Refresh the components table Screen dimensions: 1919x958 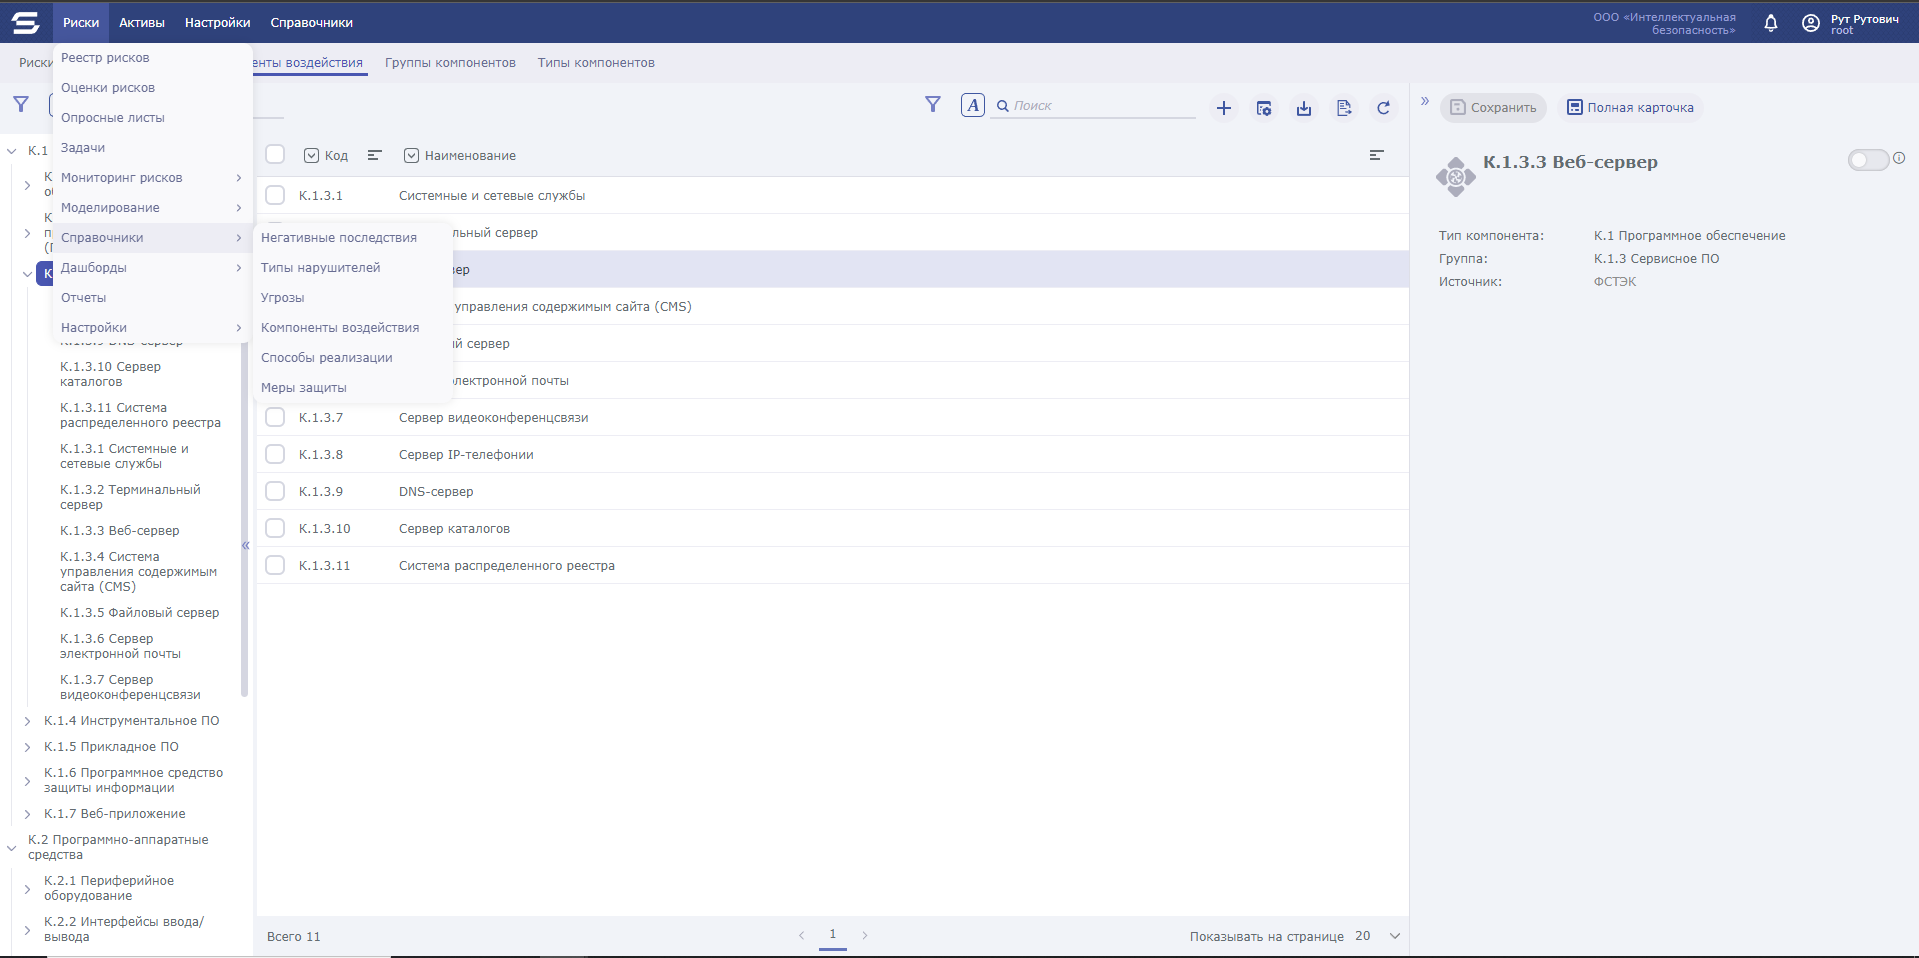[x=1384, y=108]
